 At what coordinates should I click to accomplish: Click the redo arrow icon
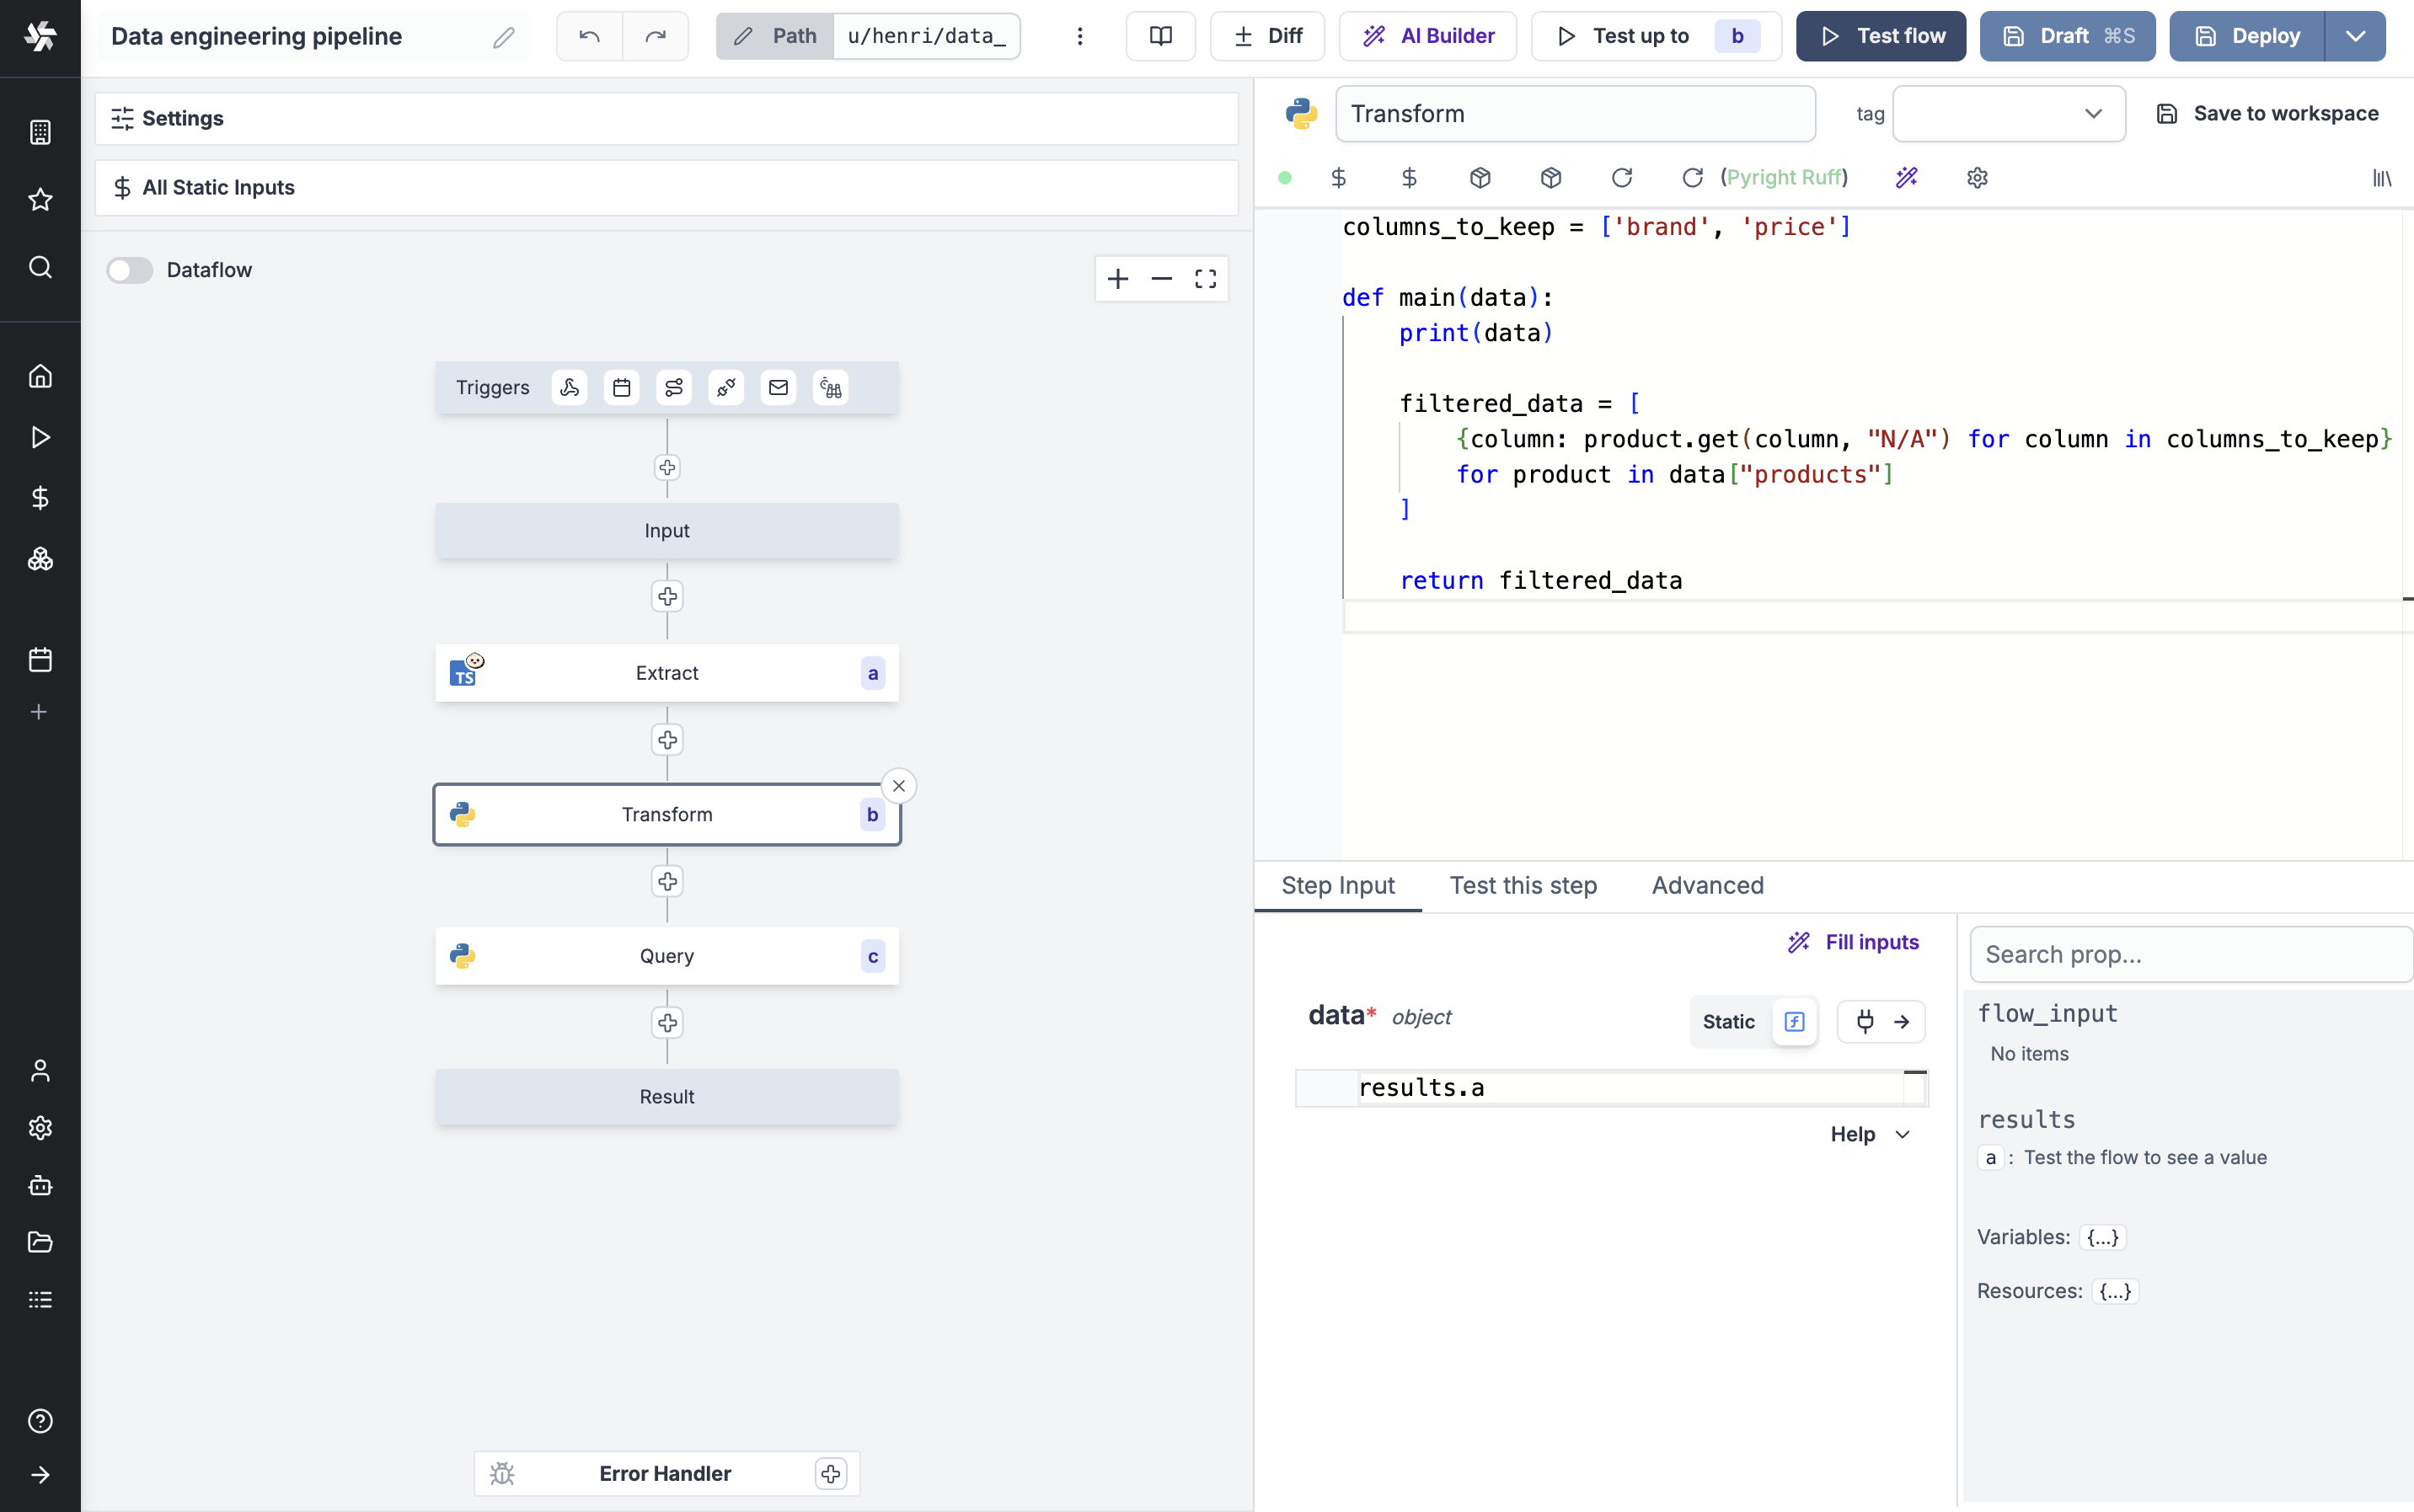(656, 35)
